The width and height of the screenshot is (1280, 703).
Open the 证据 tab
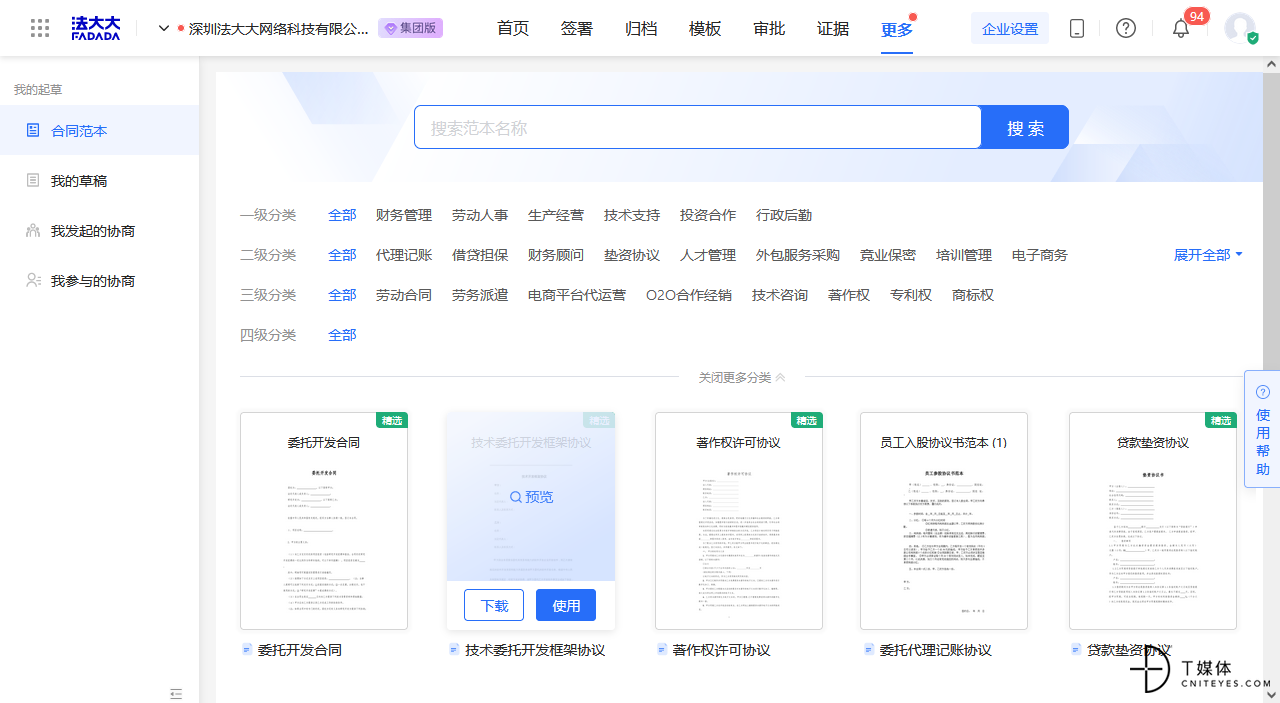coord(833,29)
